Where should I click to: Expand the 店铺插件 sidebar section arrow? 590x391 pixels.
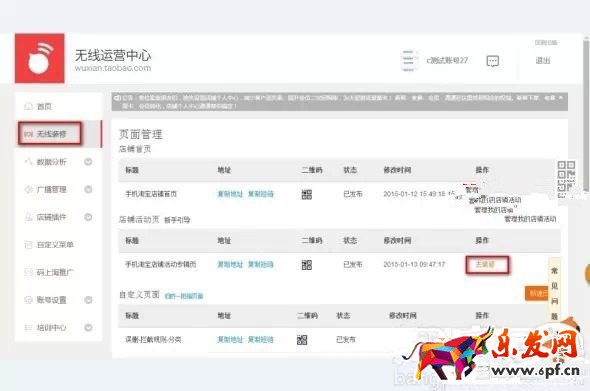[x=88, y=217]
